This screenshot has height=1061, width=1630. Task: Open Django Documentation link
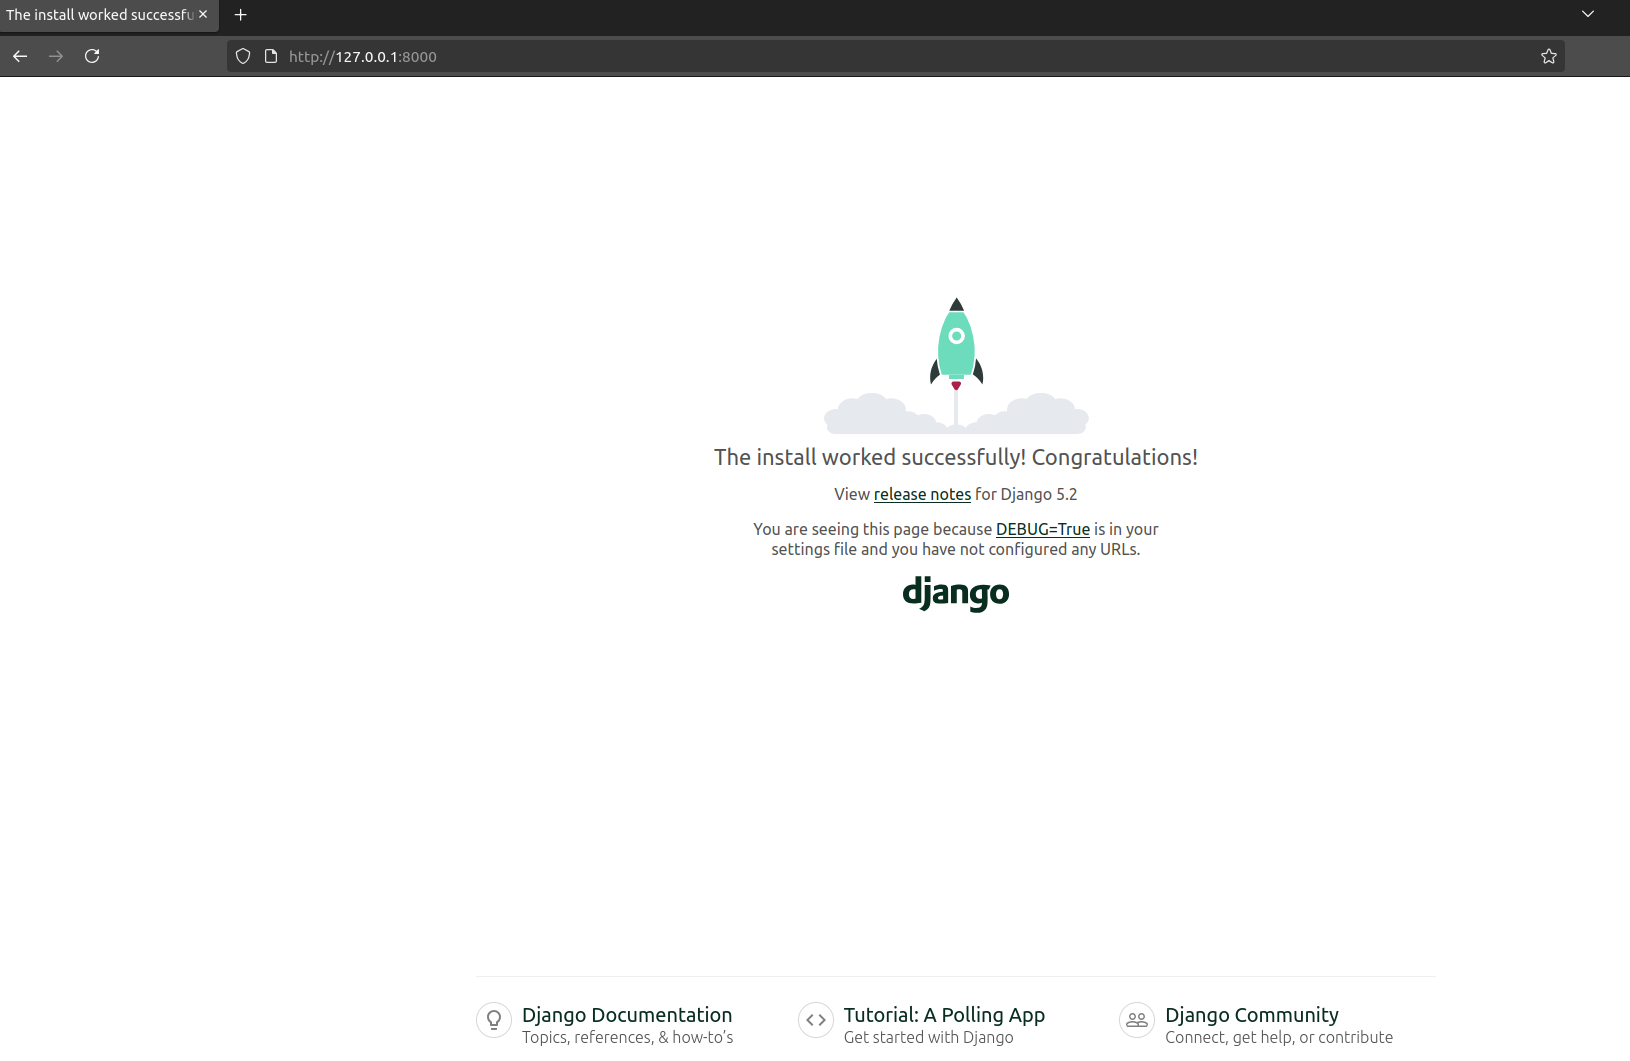tap(627, 1015)
